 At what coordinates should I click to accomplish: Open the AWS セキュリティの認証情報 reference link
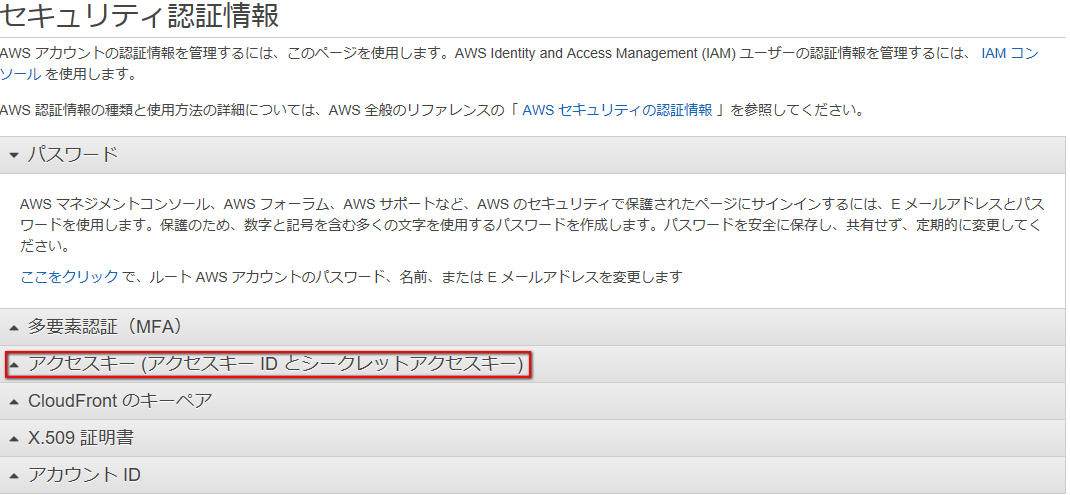click(617, 110)
